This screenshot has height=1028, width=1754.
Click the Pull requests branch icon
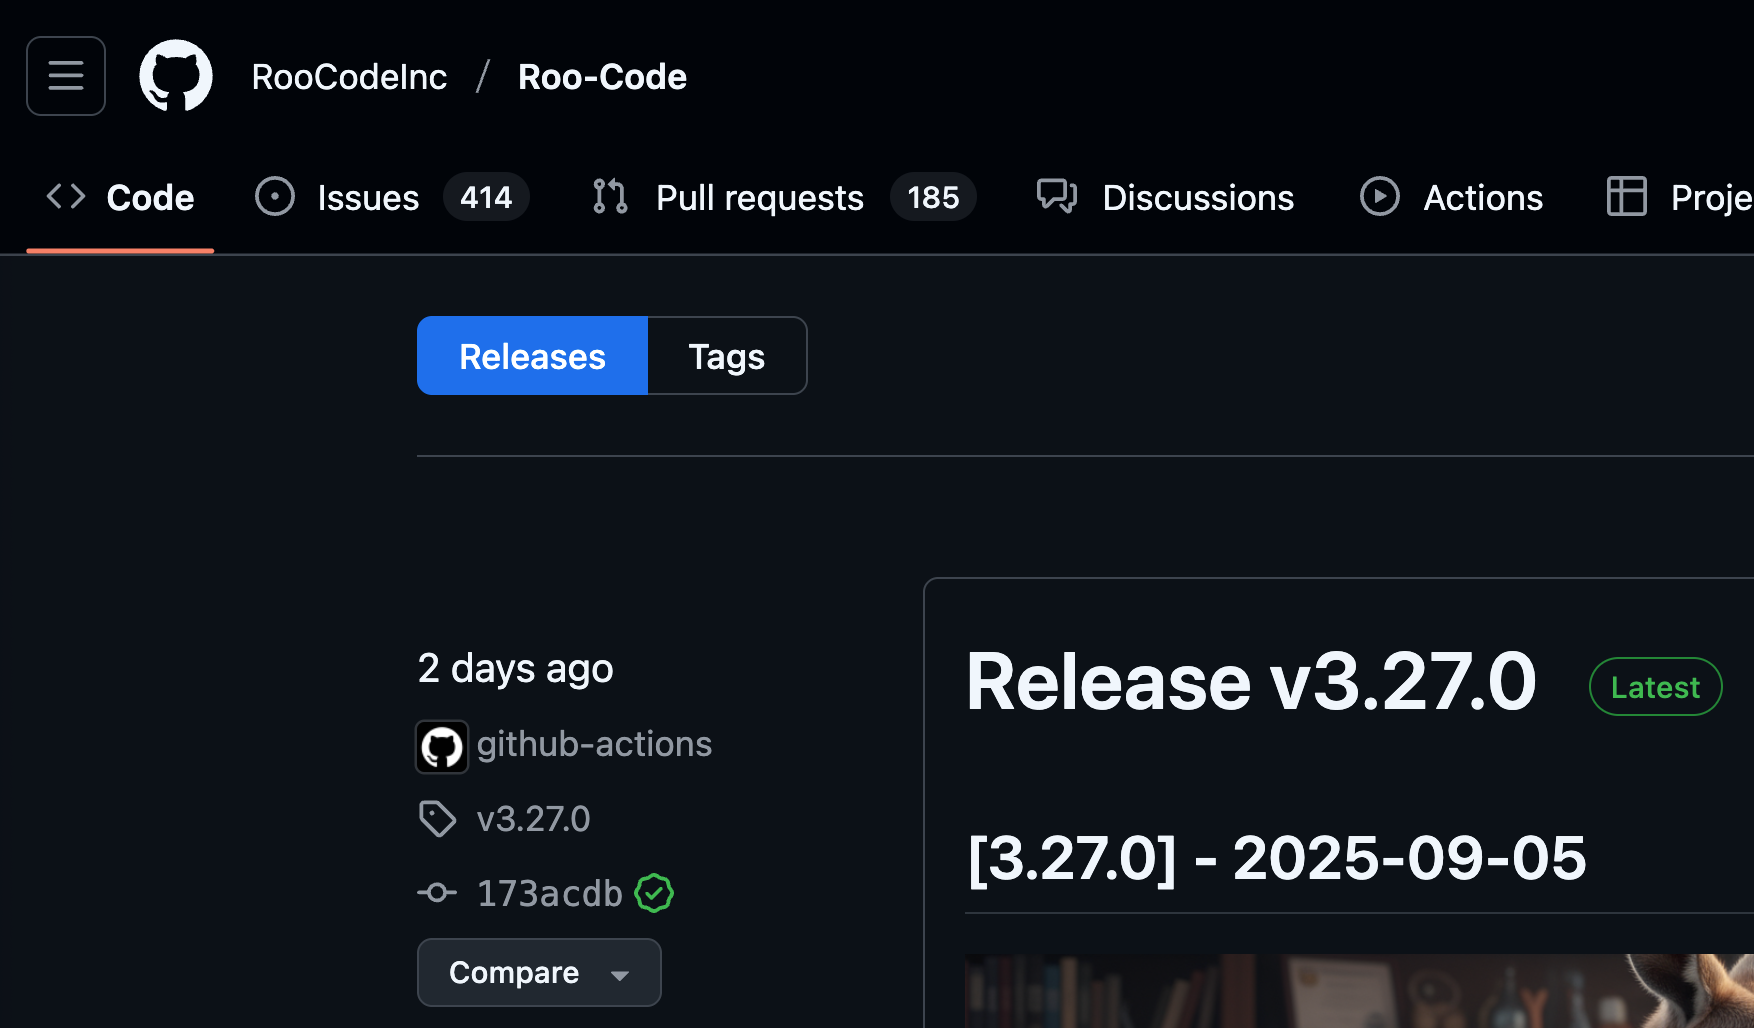(610, 197)
